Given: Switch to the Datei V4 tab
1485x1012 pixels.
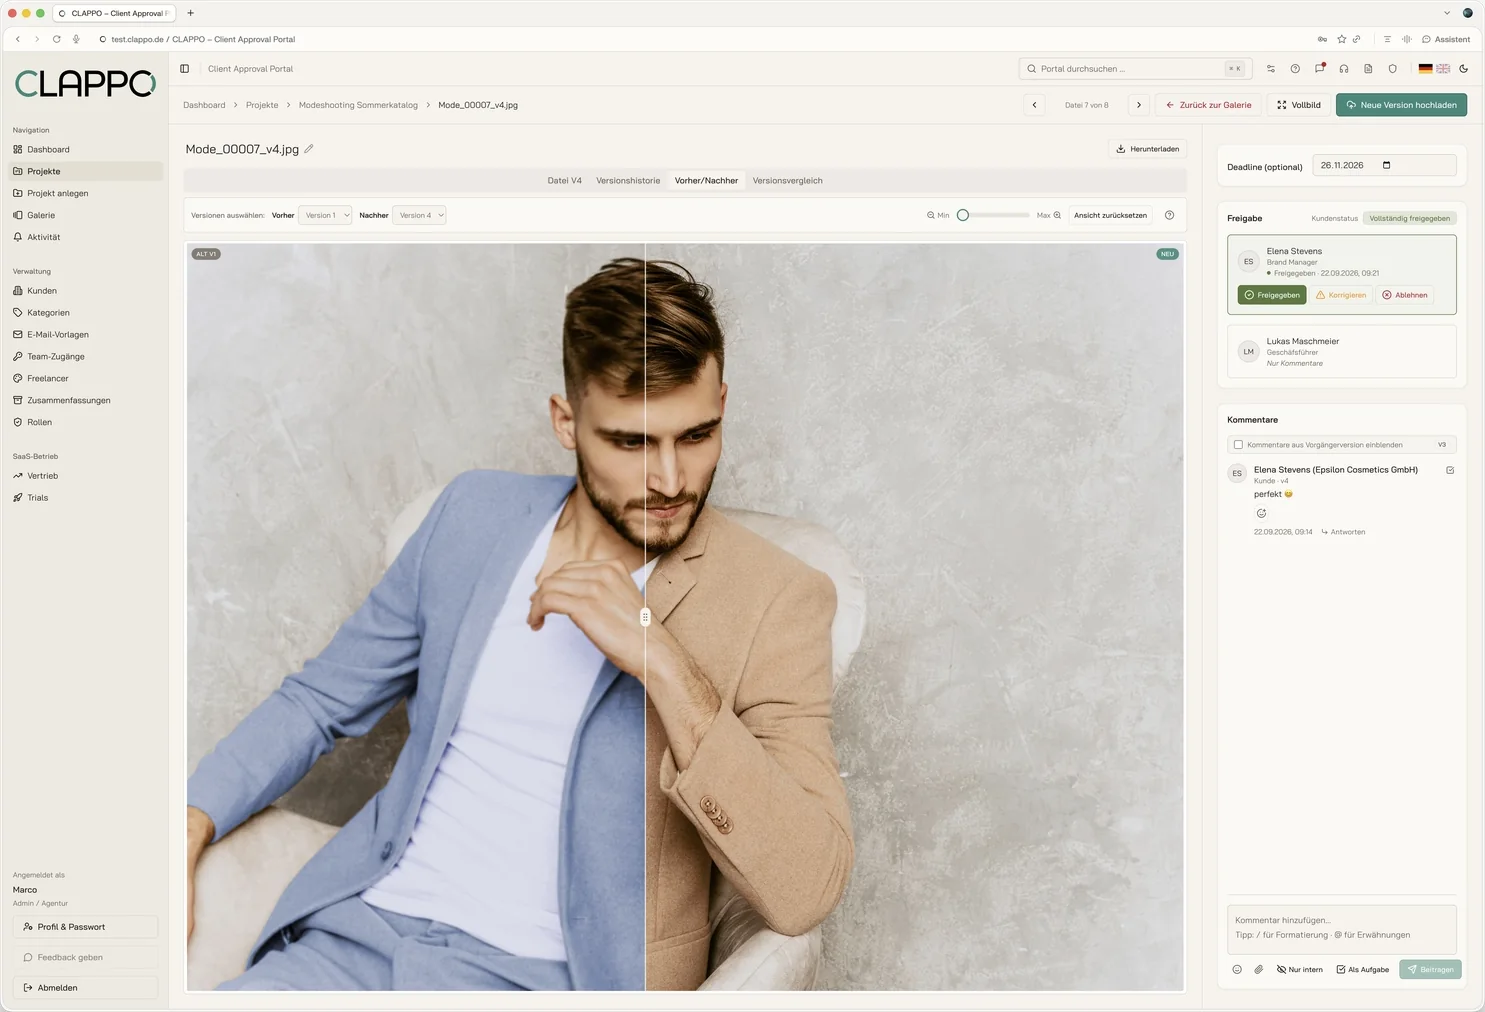Looking at the screenshot, I should pos(564,181).
